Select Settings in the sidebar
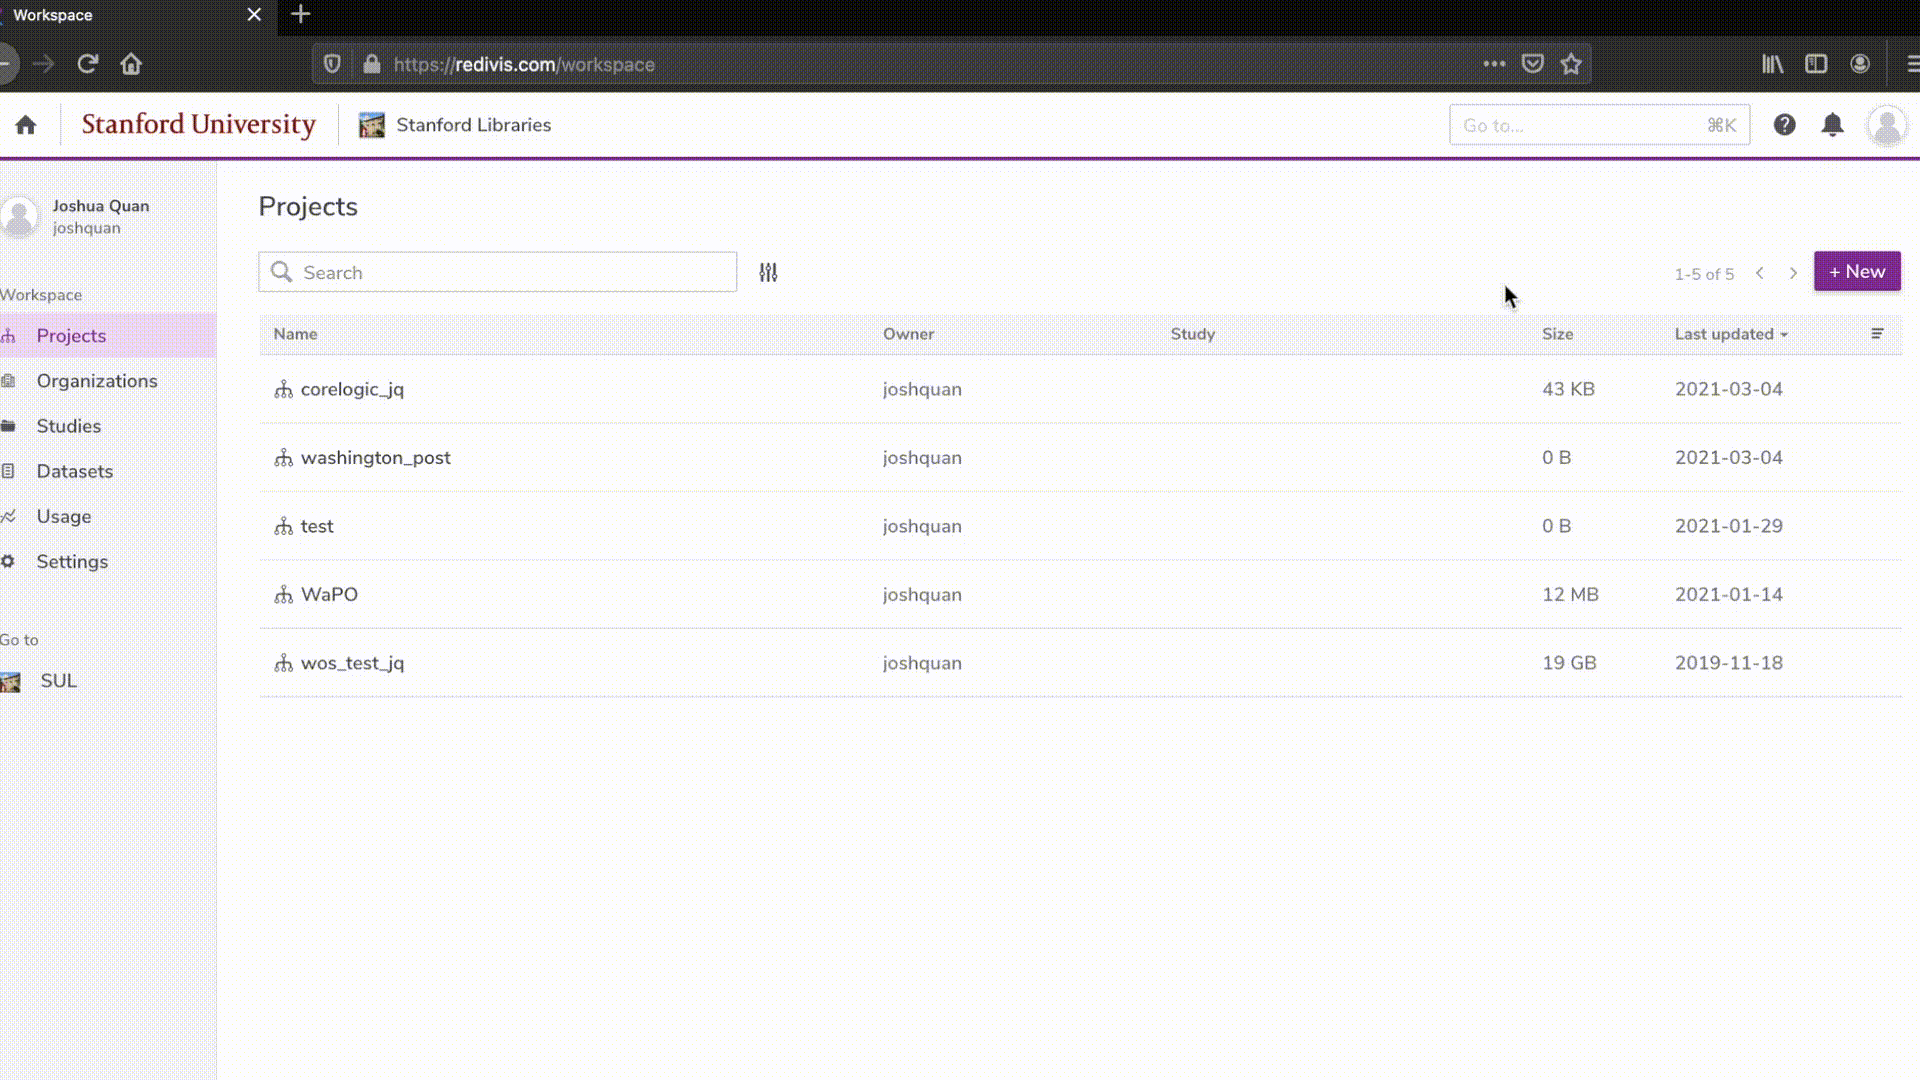 tap(72, 562)
